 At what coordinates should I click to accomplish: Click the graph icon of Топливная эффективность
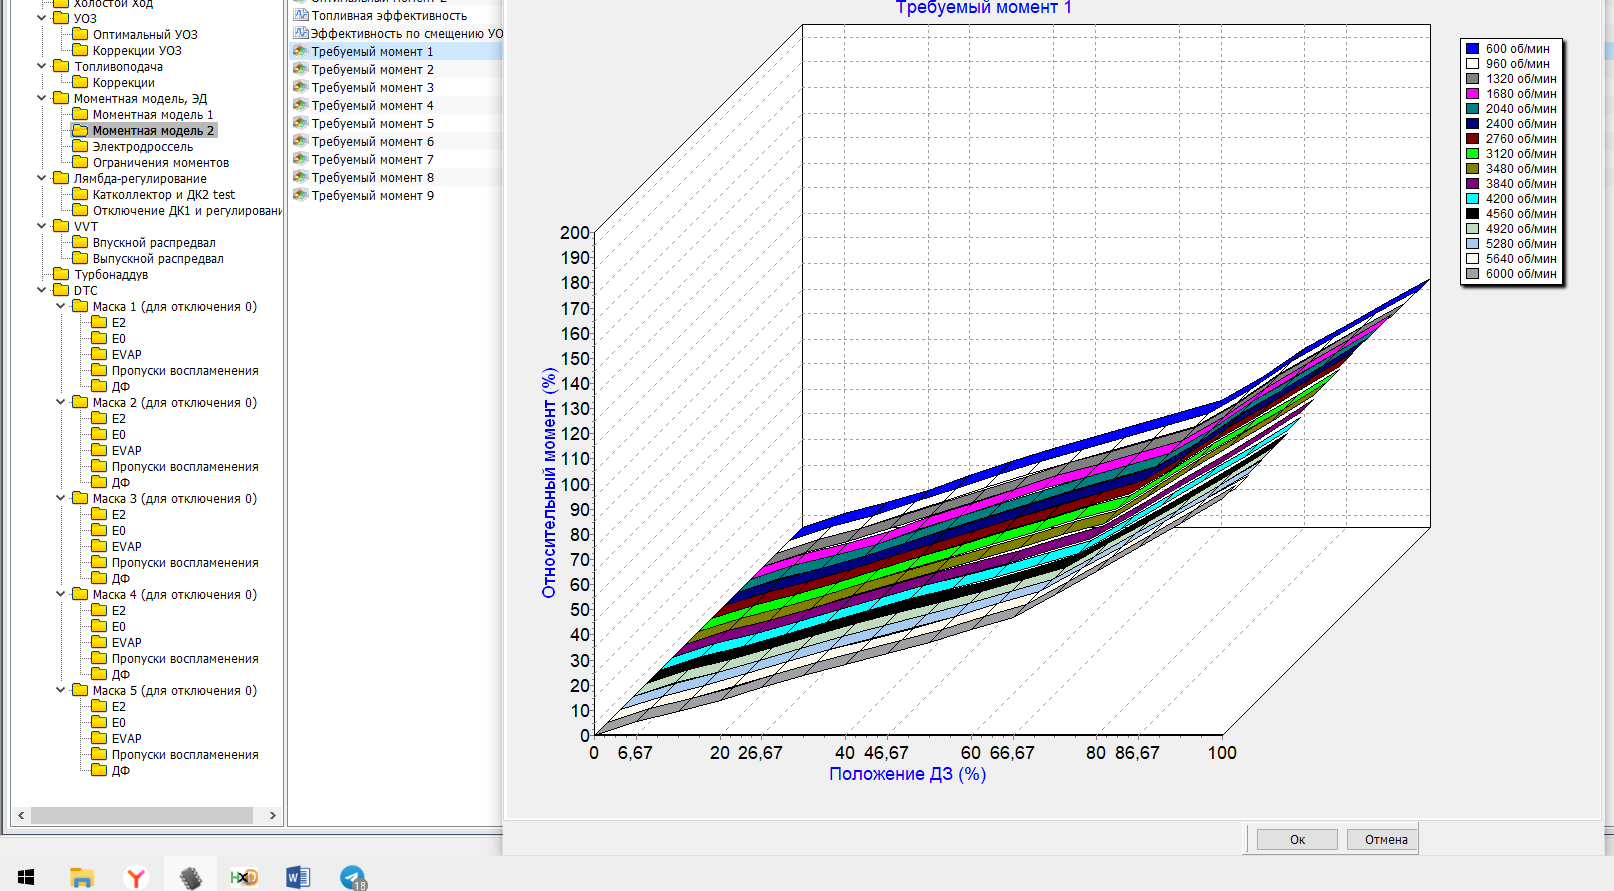(x=300, y=16)
